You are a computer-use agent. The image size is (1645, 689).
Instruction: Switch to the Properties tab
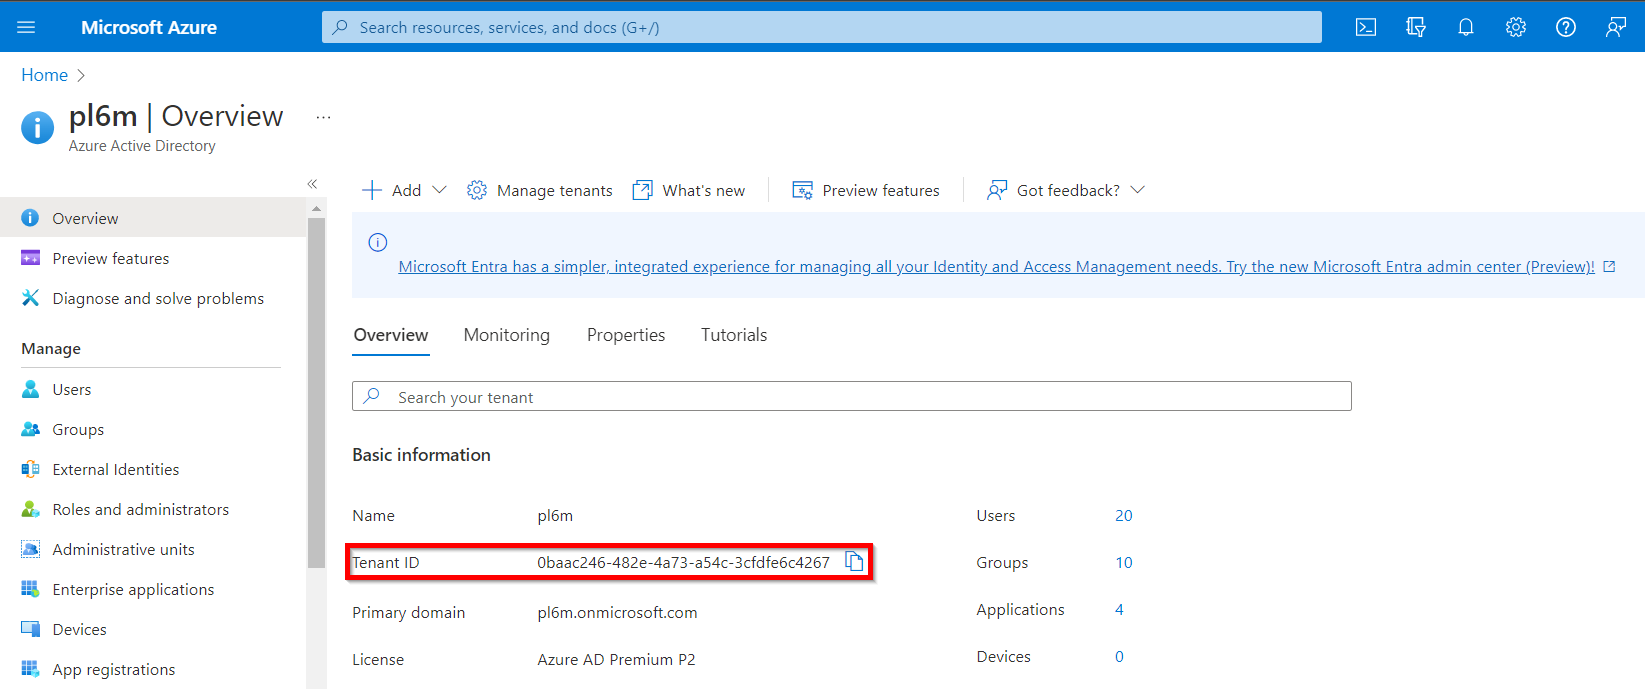[626, 335]
